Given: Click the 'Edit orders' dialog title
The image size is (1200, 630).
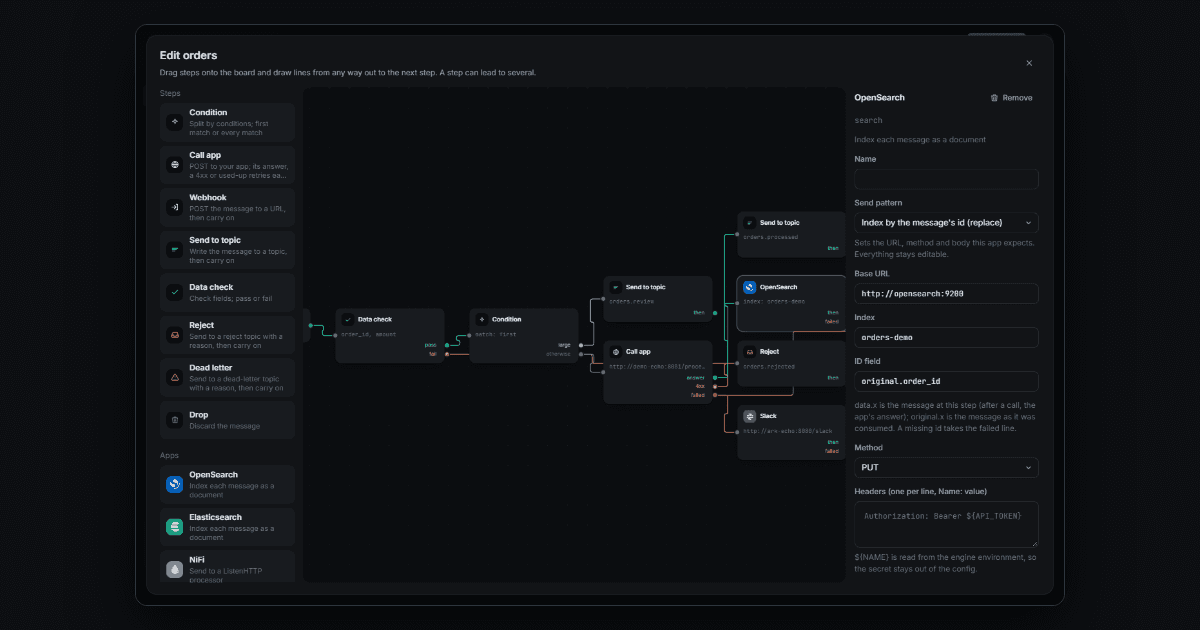Looking at the screenshot, I should [188, 55].
